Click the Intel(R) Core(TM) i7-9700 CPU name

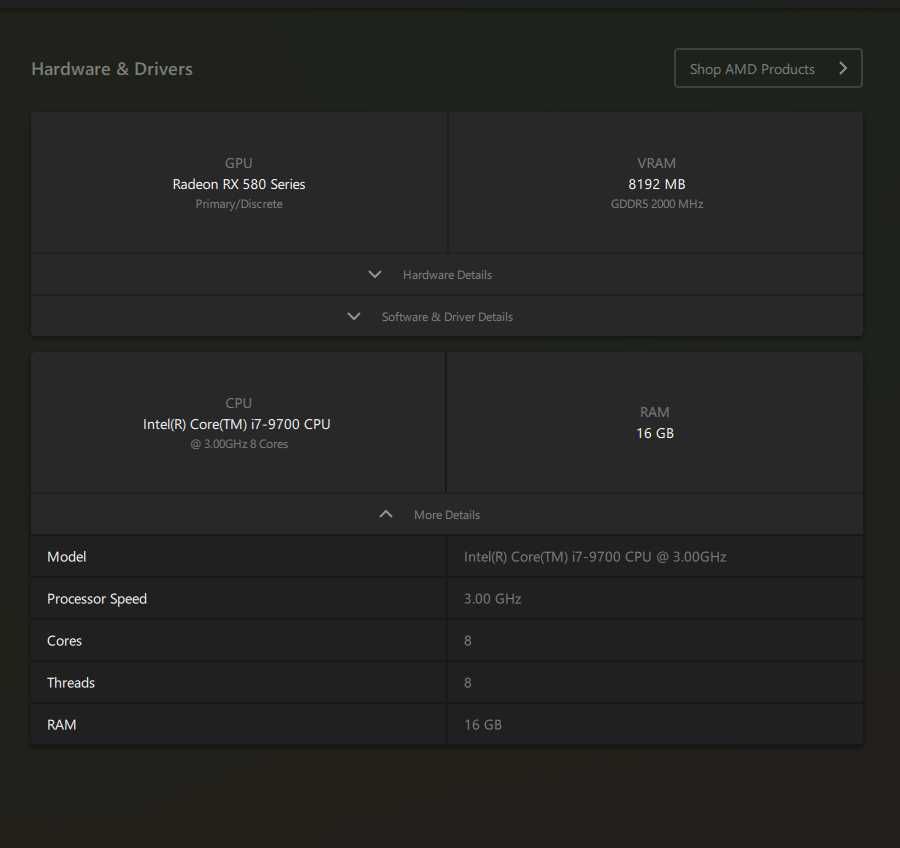(x=236, y=424)
